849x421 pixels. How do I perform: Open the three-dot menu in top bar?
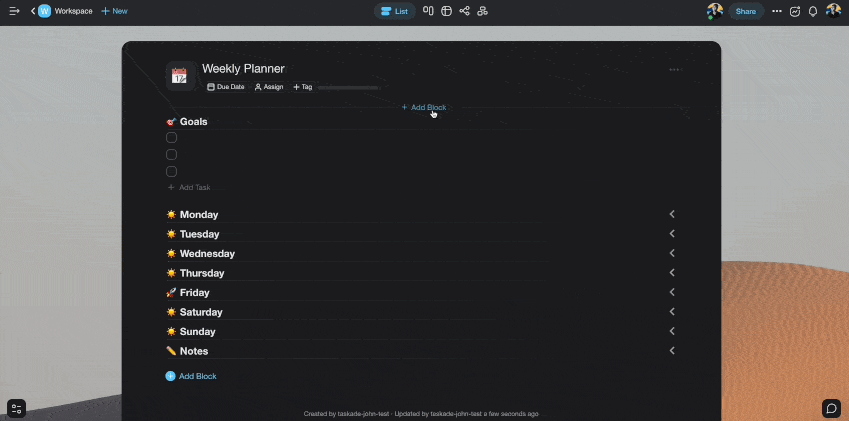[x=777, y=11]
